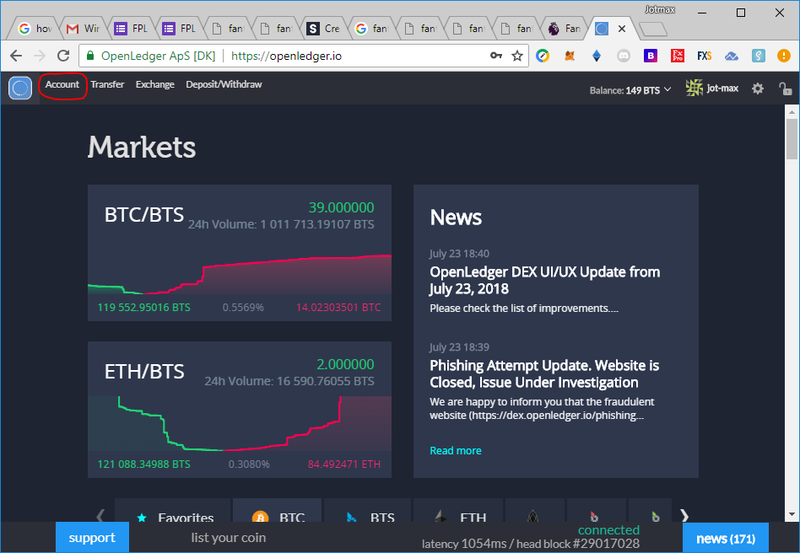Open the settings gear icon
Viewport: 800px width, 553px height.
coord(758,89)
